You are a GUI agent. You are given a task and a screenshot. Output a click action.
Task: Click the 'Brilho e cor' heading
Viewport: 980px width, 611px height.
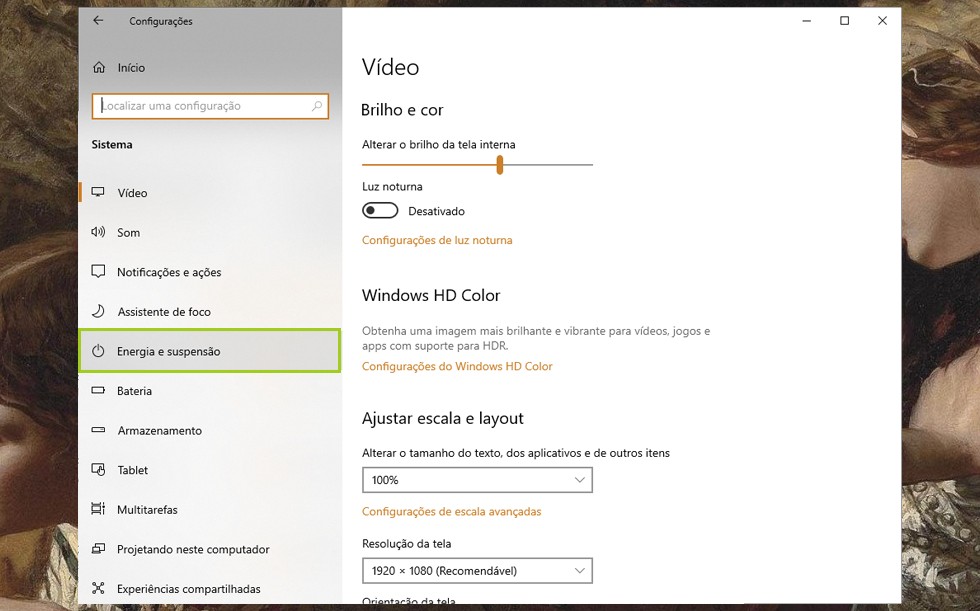pyautogui.click(x=402, y=110)
